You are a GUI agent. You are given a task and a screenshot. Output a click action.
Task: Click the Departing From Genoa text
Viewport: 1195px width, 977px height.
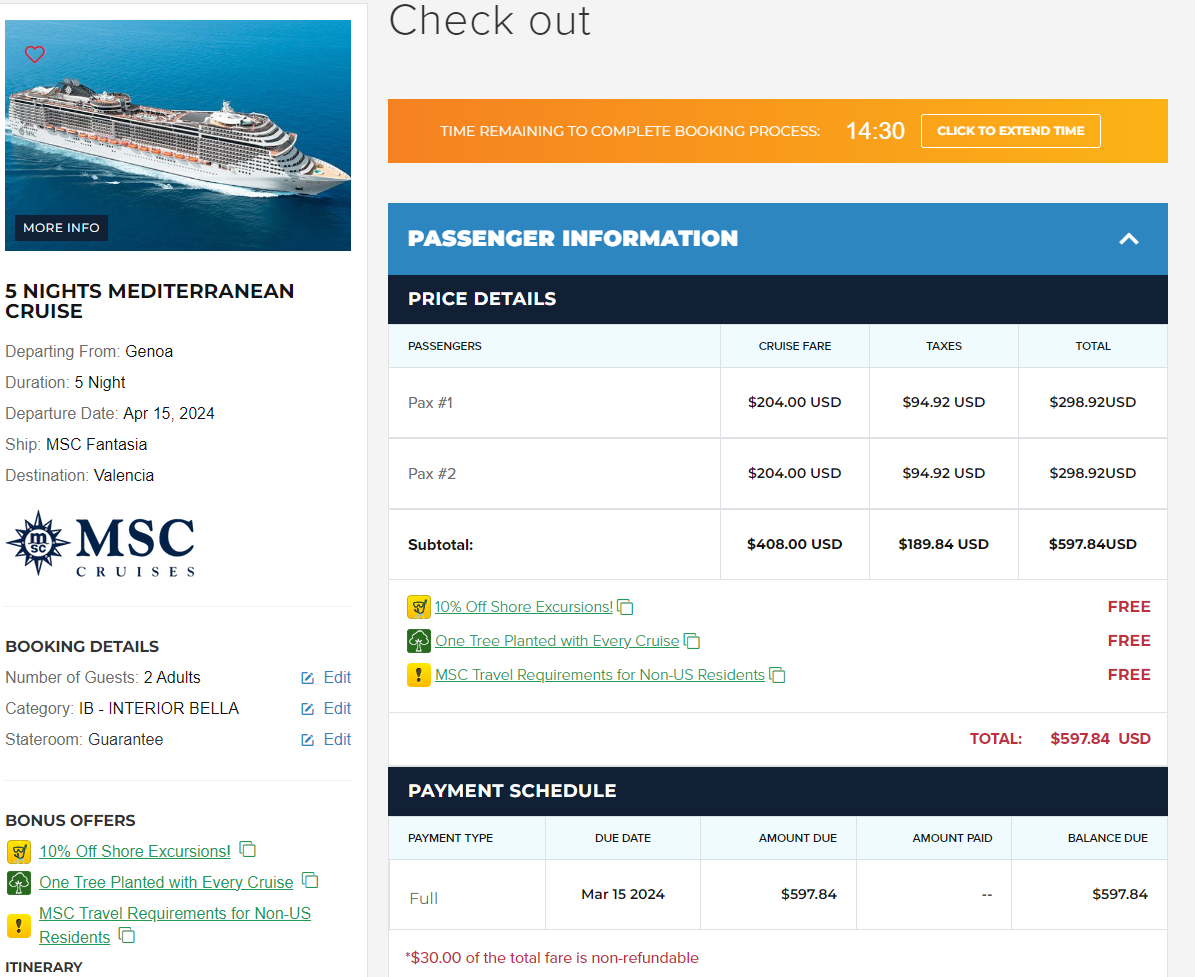point(89,351)
